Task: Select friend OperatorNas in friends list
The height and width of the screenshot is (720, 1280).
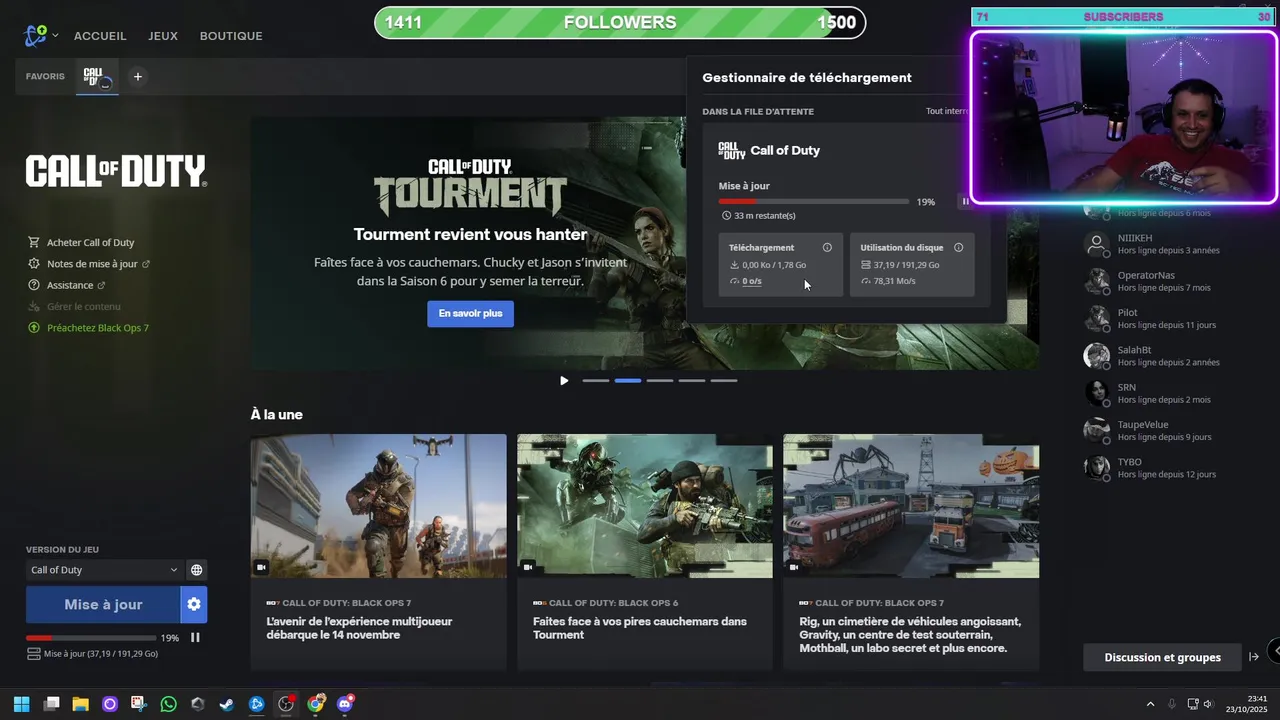Action: coord(1146,275)
